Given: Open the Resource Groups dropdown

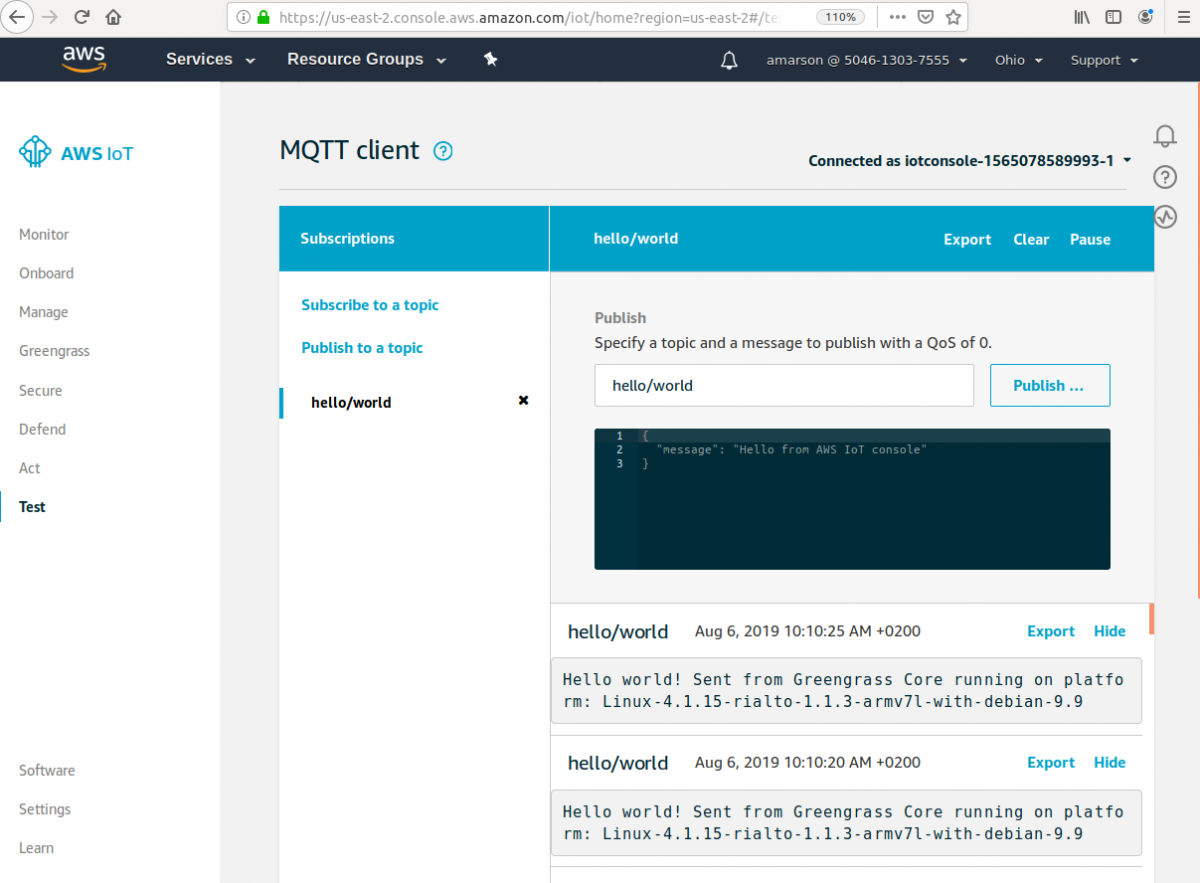Looking at the screenshot, I should (366, 60).
